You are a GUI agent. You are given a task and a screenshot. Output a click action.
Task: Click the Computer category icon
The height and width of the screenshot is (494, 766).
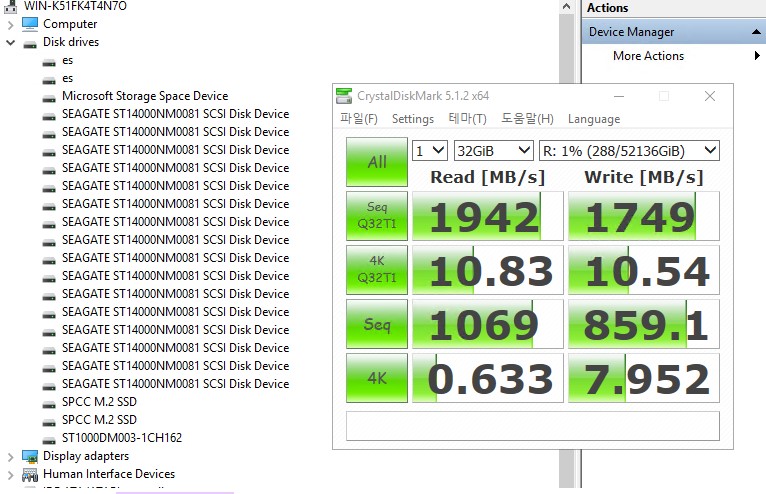coord(30,24)
